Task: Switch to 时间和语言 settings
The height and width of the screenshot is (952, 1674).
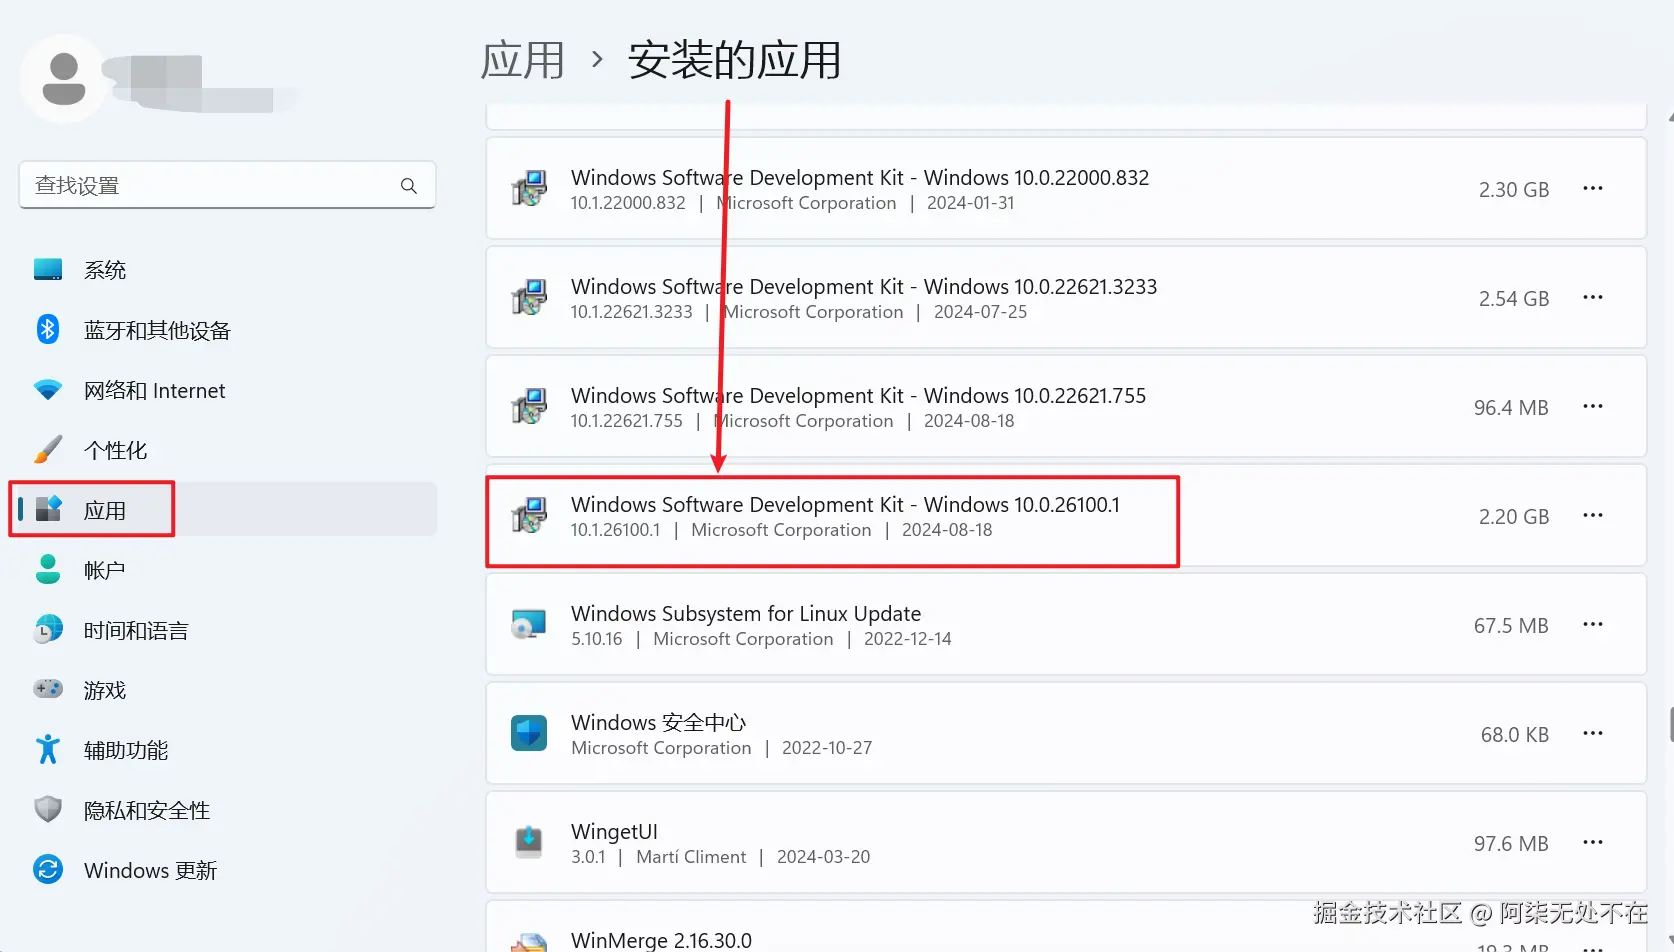Action: click(228, 630)
